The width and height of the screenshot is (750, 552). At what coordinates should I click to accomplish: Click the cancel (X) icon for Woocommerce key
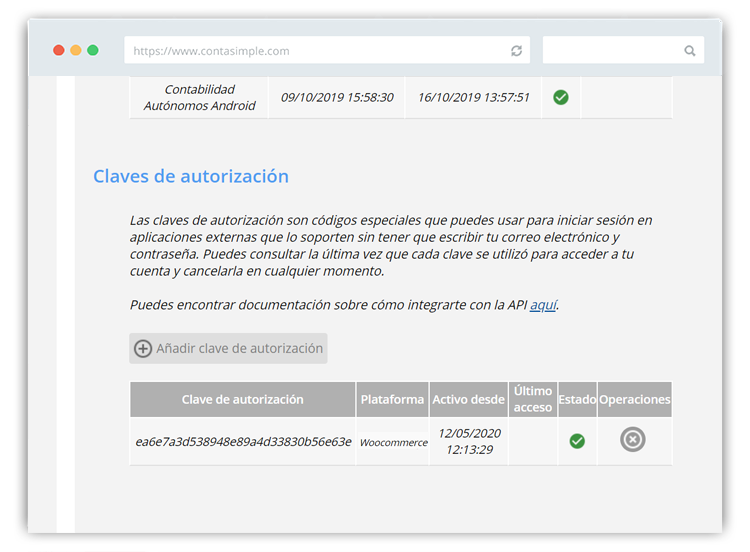633,440
